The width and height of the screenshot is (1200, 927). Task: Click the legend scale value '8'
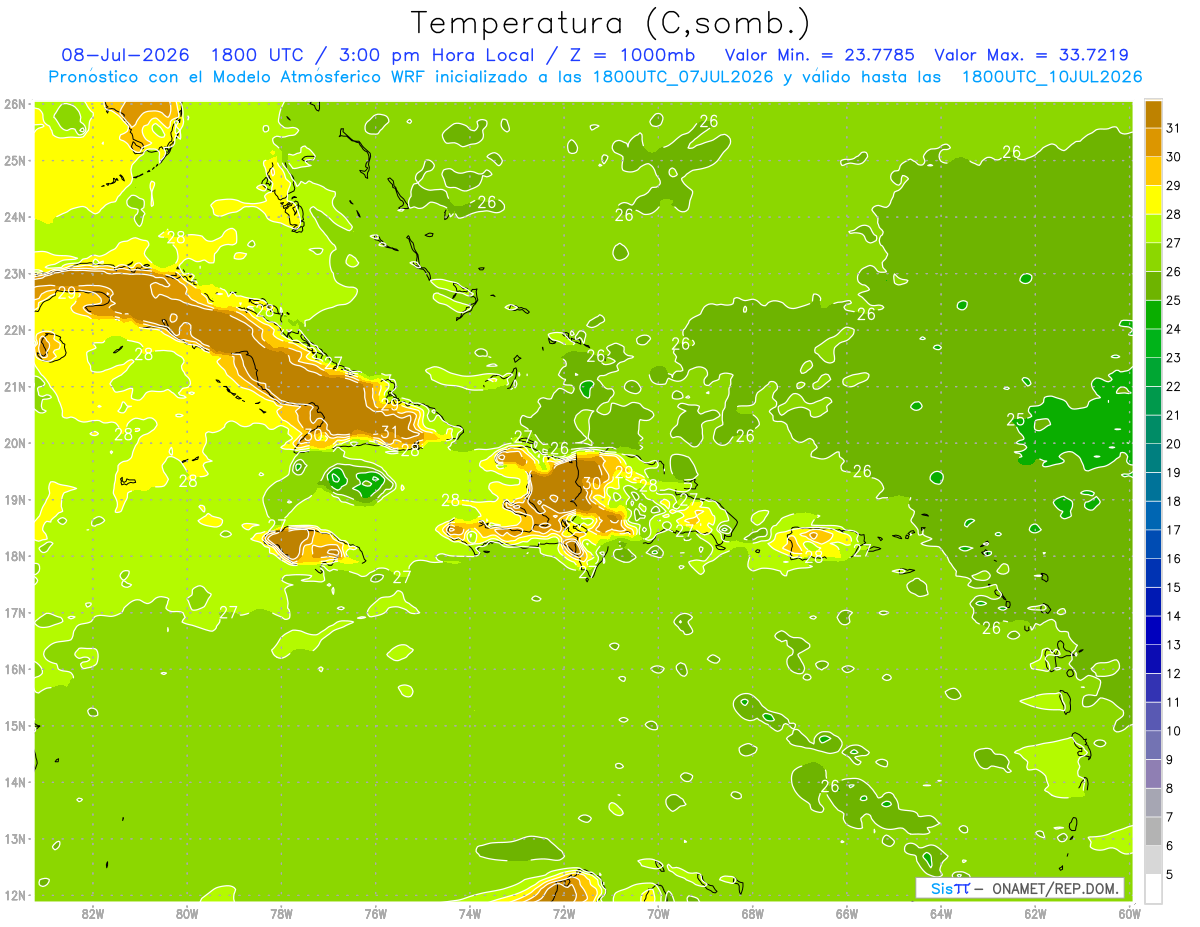1170,788
